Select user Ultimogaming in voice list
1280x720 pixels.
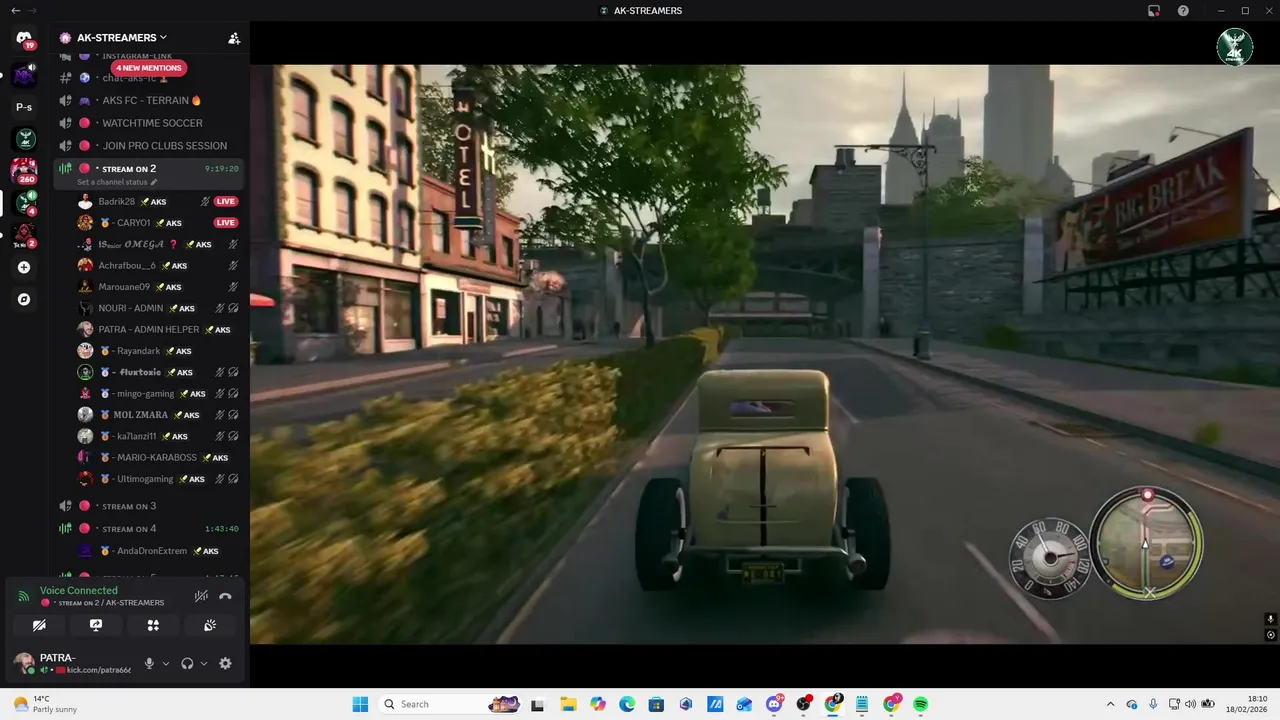158,479
